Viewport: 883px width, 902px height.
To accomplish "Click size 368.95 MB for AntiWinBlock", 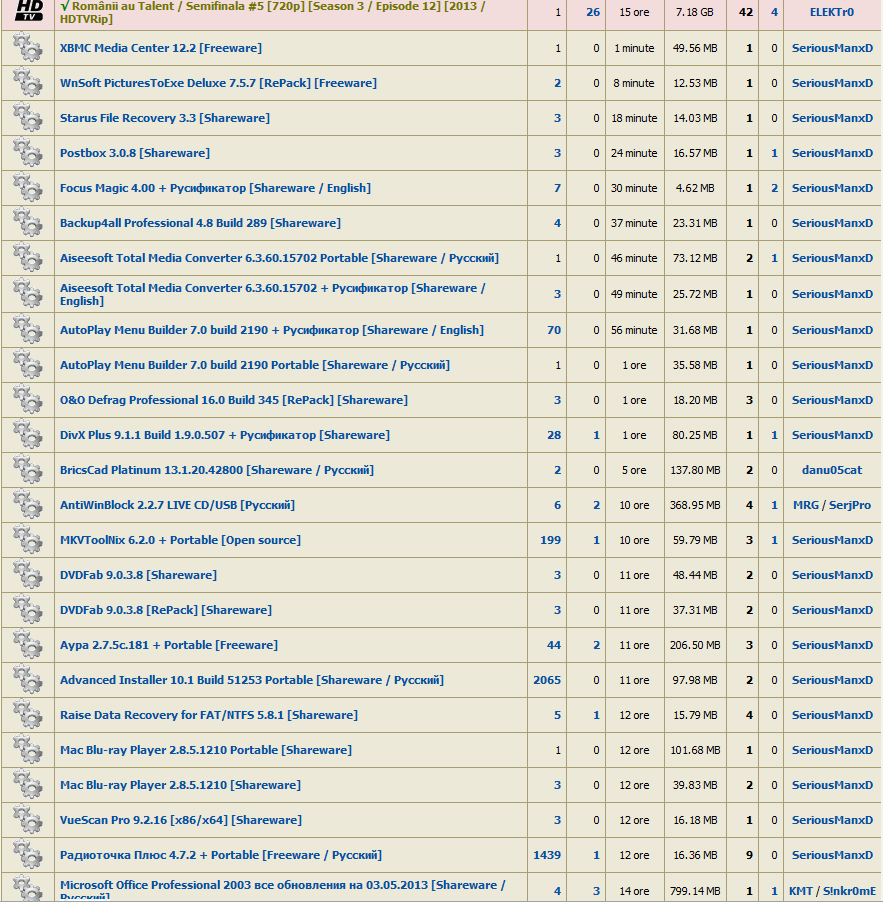I will (695, 506).
